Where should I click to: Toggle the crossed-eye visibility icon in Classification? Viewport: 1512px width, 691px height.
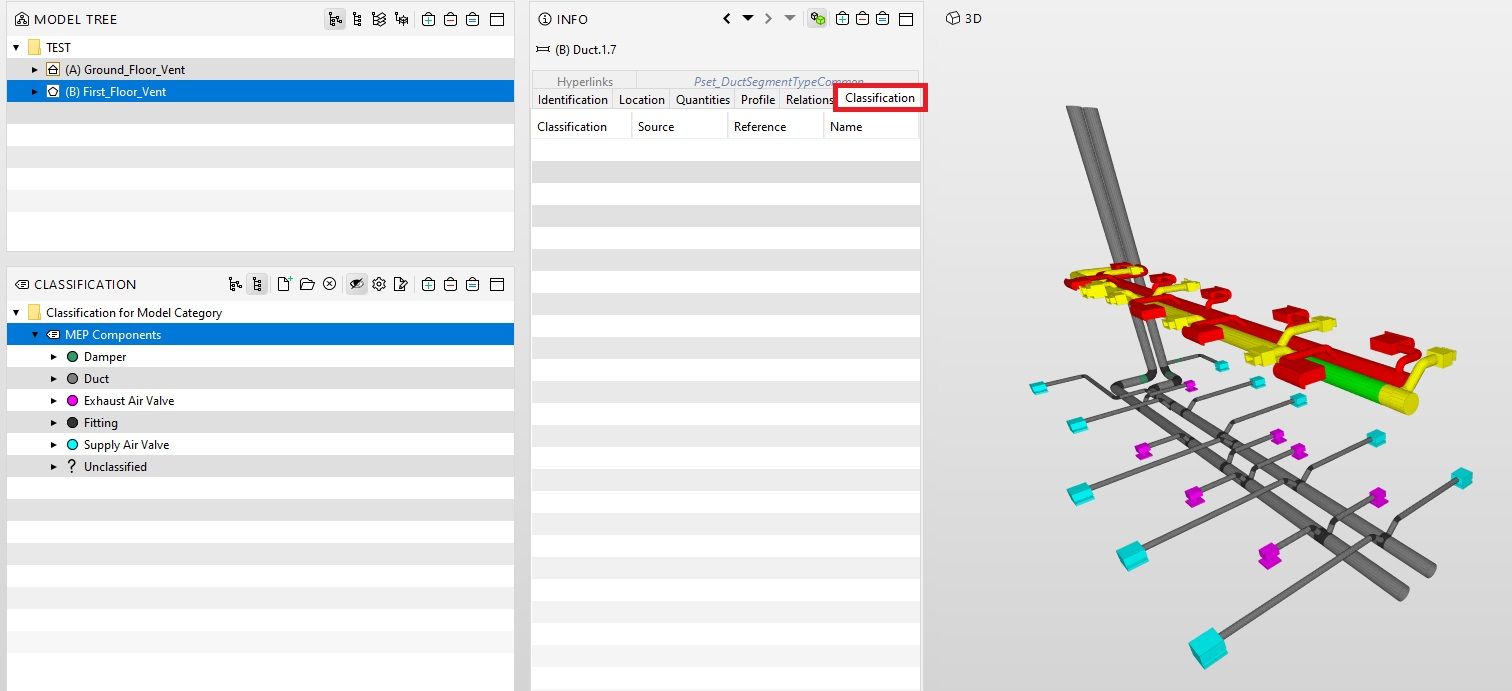[x=356, y=284]
